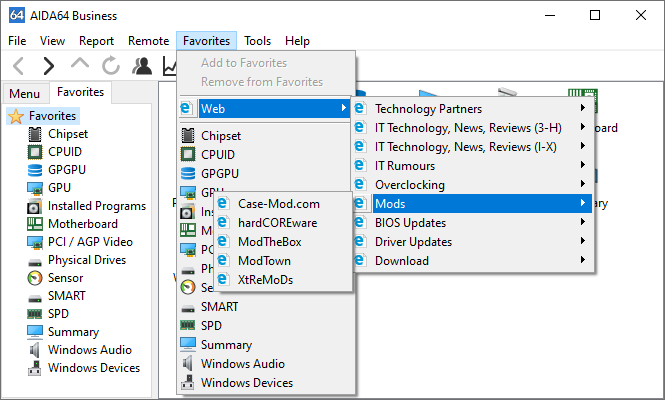Screen dimensions: 665x400
Task: Click the Favorites star icon in tree
Action: tap(16, 116)
